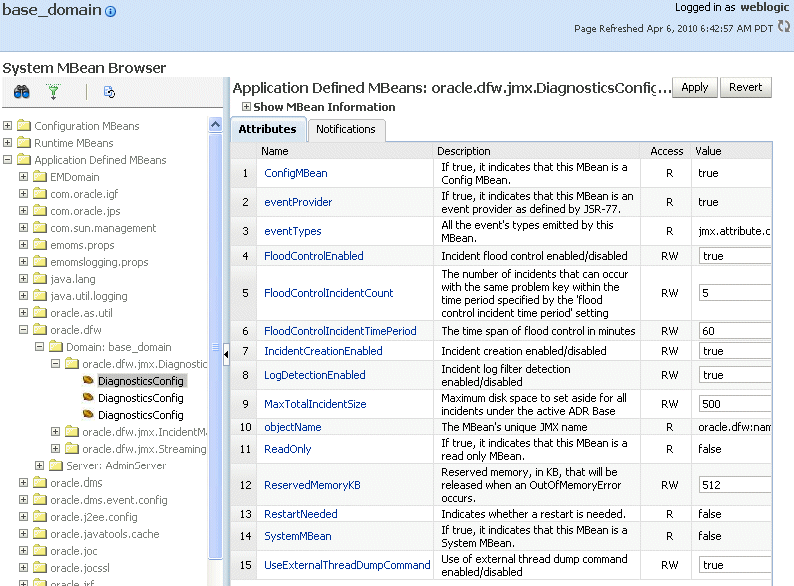Collapse oracle.dfw node

[x=23, y=329]
